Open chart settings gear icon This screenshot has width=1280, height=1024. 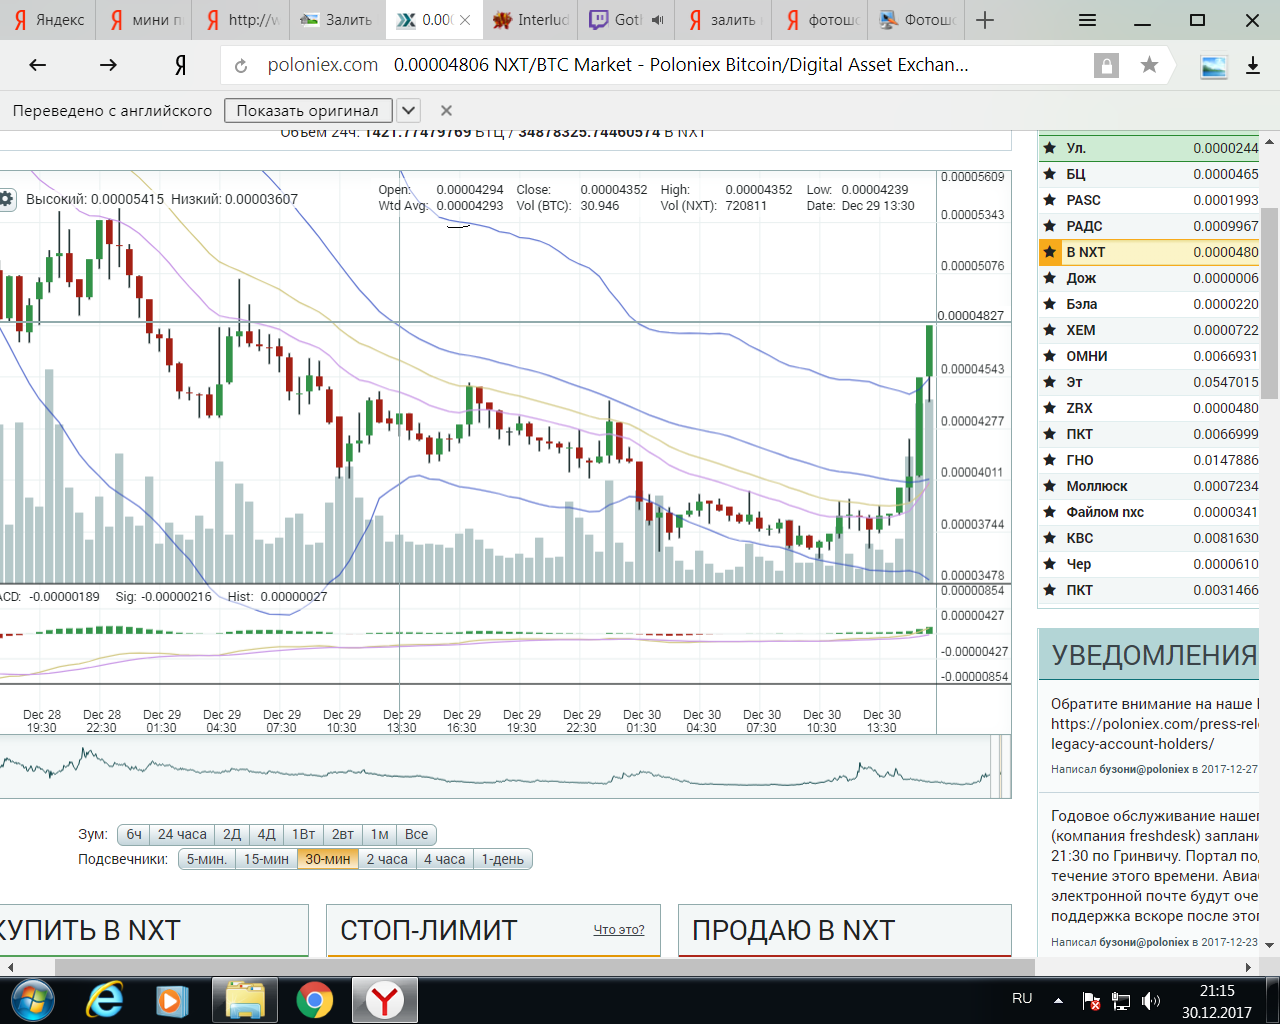click(6, 199)
